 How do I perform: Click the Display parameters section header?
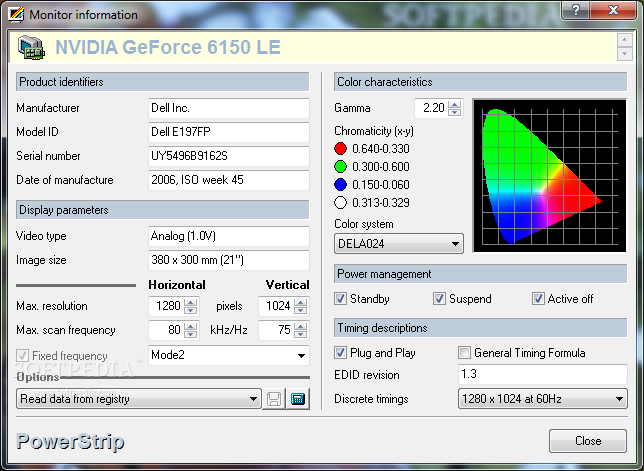point(163,210)
